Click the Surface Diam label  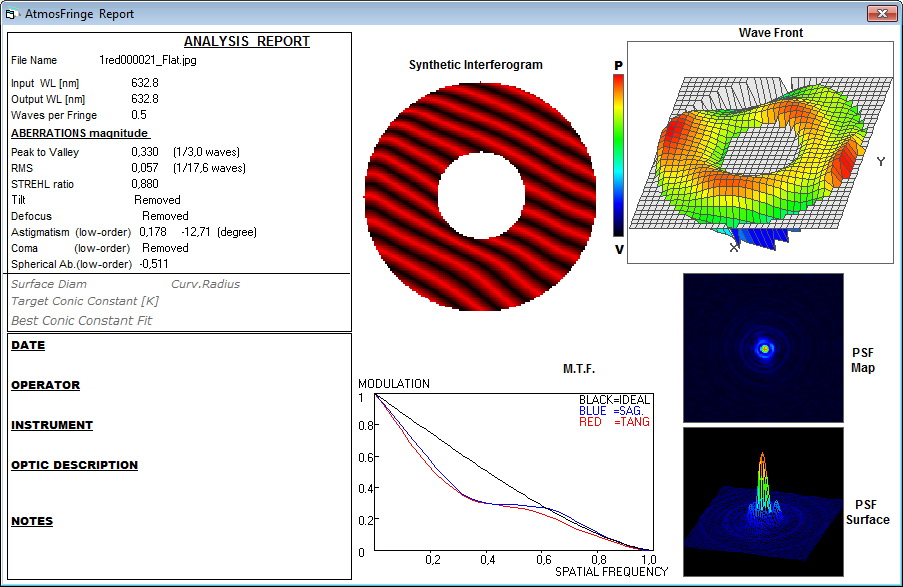pos(49,284)
